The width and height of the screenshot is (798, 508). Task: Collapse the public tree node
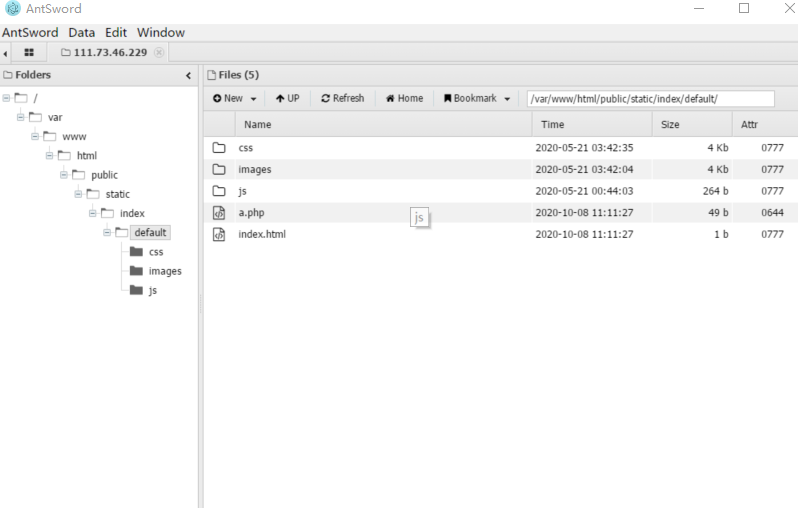(64, 175)
